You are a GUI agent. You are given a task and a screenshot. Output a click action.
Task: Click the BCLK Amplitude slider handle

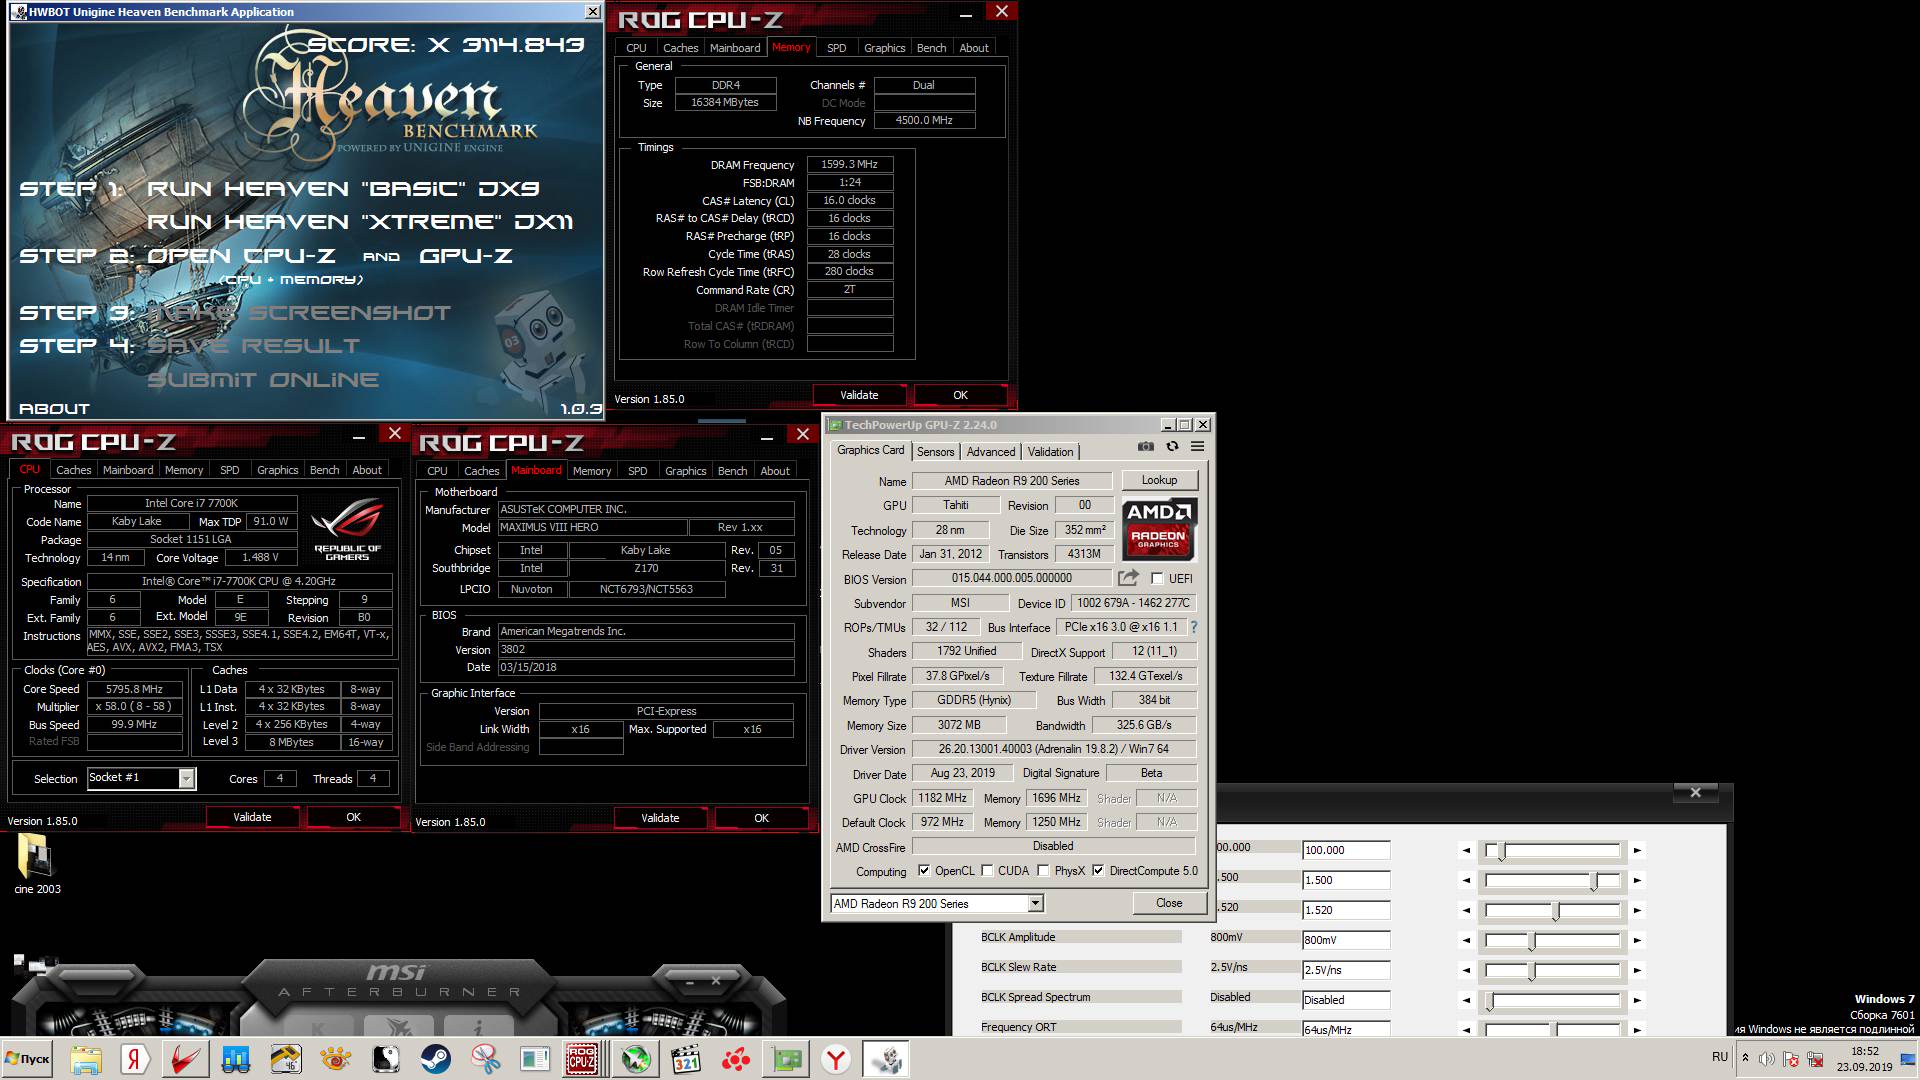point(1531,941)
